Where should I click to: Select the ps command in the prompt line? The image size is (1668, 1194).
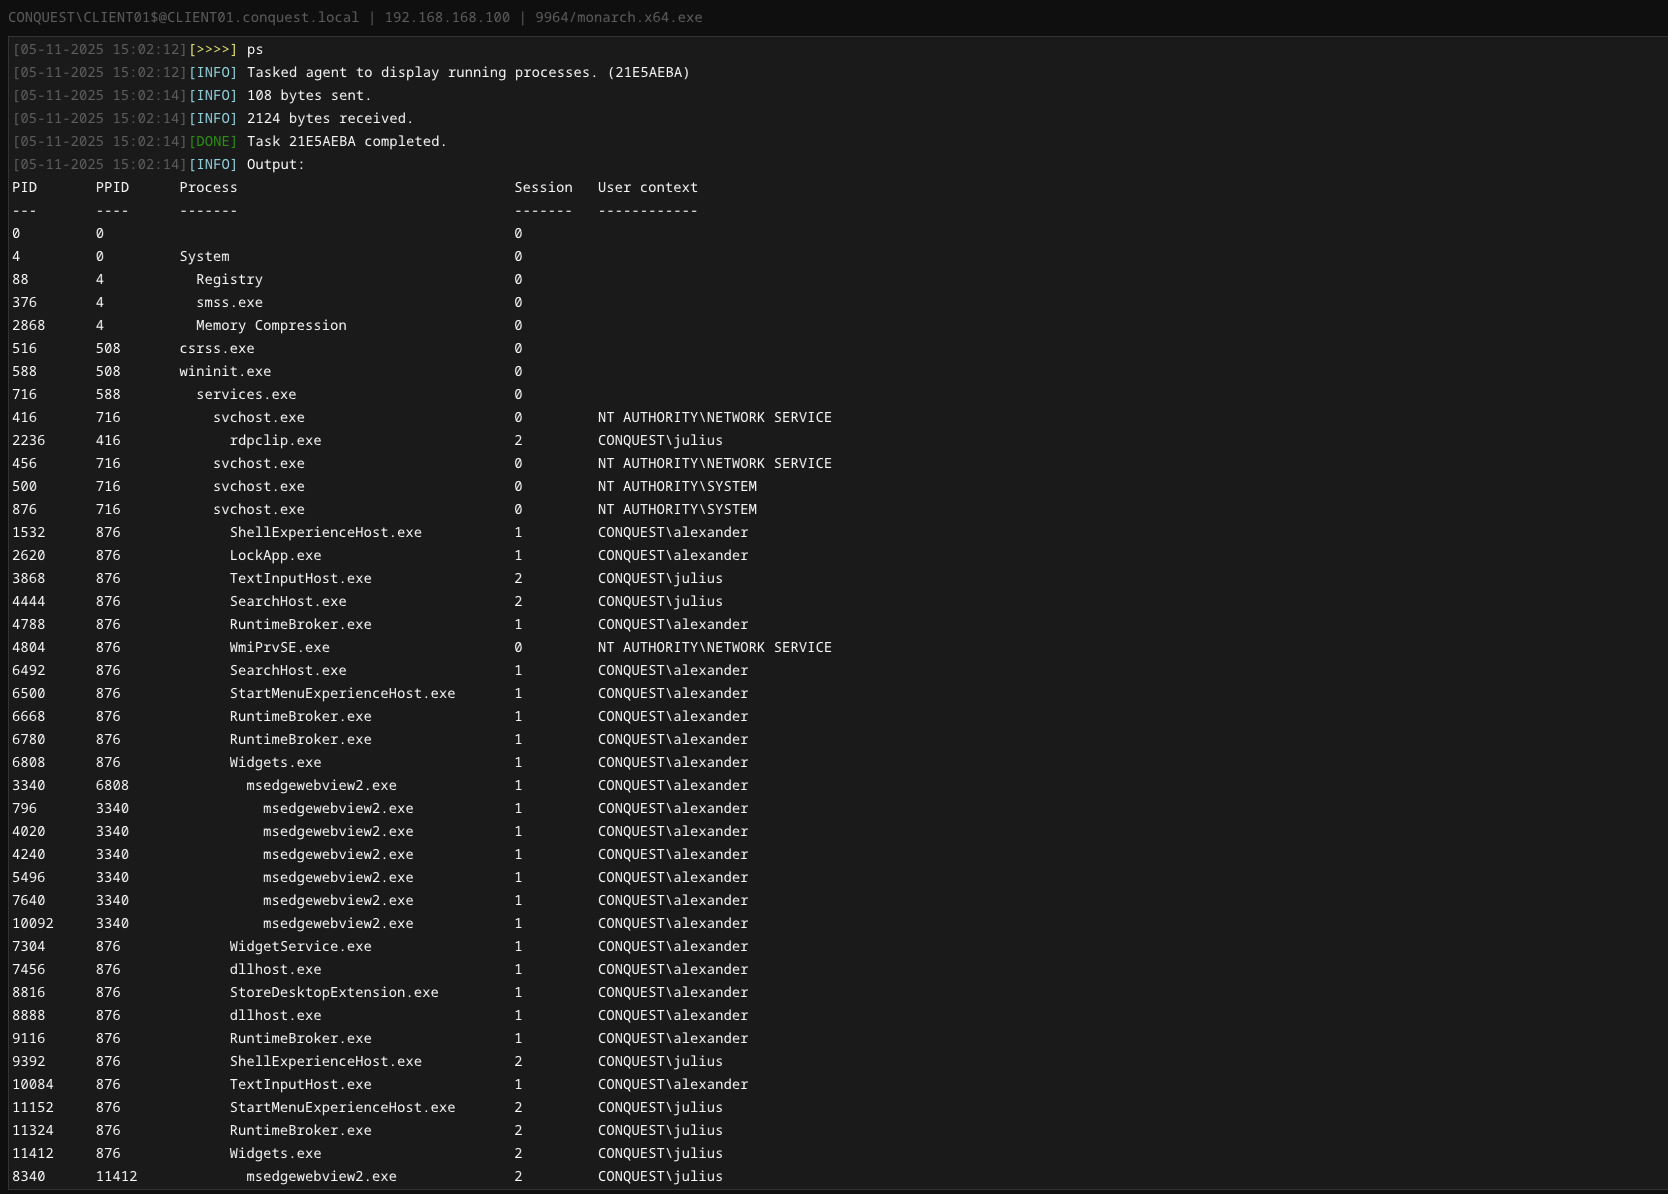tap(255, 48)
